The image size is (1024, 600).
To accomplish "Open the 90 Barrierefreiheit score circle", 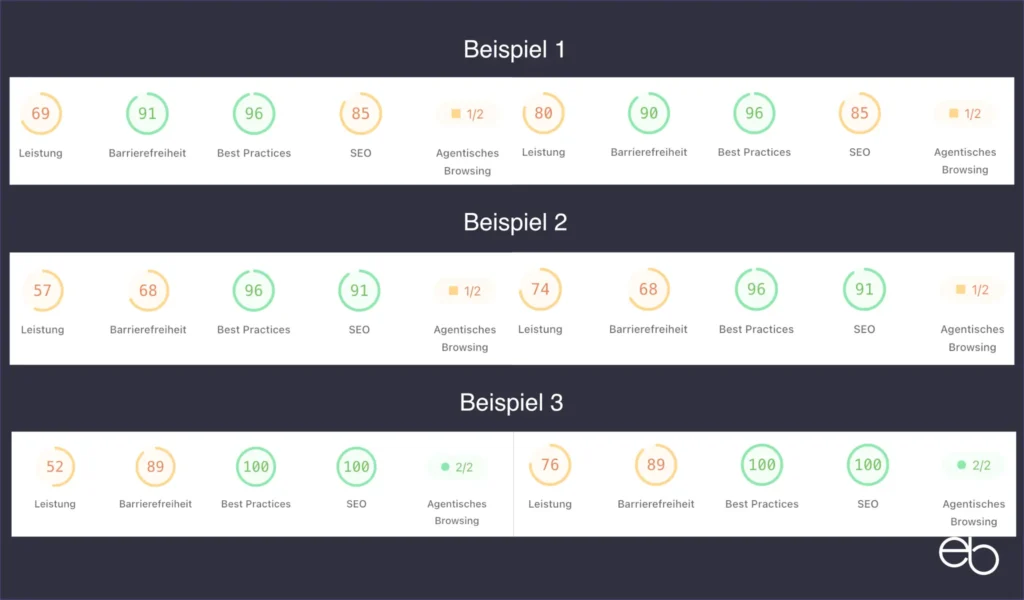I will point(648,113).
